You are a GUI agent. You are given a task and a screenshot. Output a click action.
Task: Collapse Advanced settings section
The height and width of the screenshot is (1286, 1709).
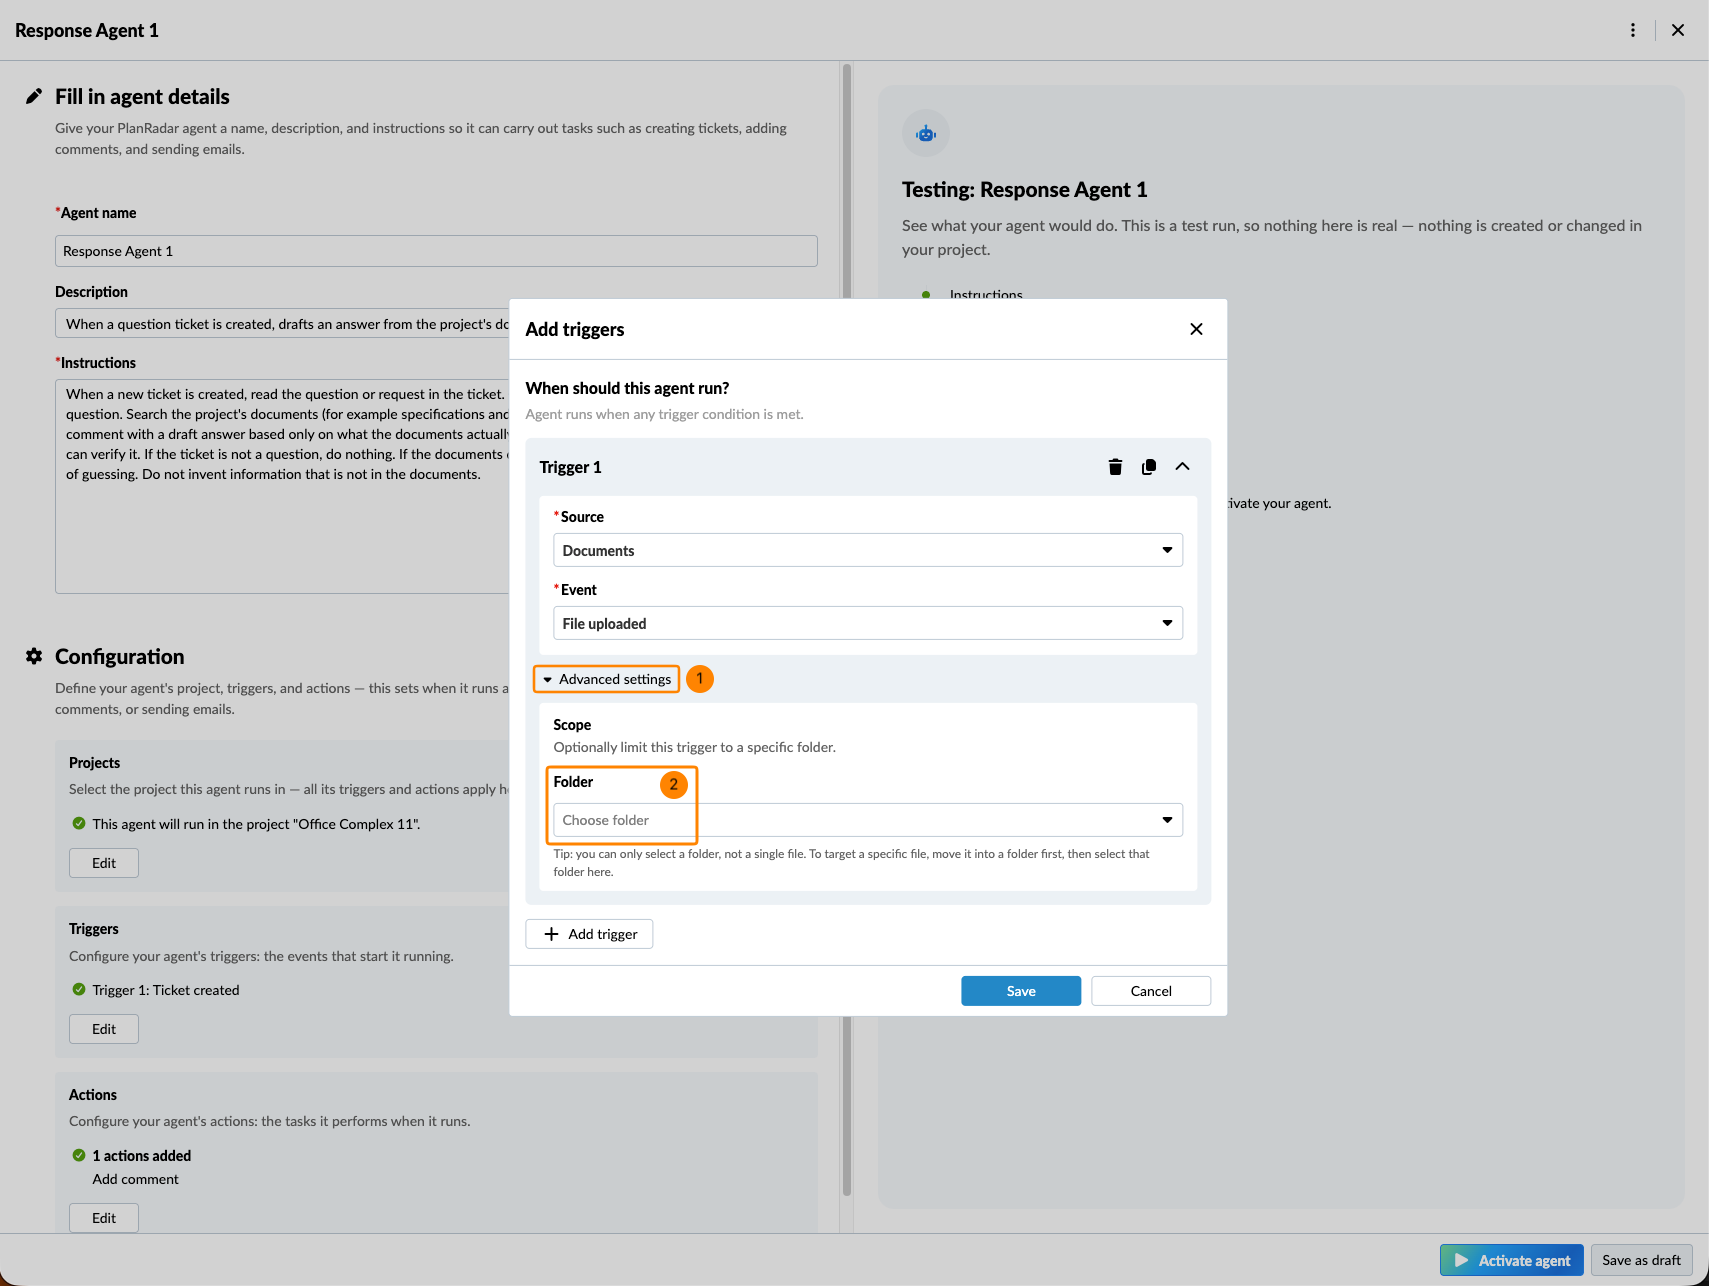606,679
